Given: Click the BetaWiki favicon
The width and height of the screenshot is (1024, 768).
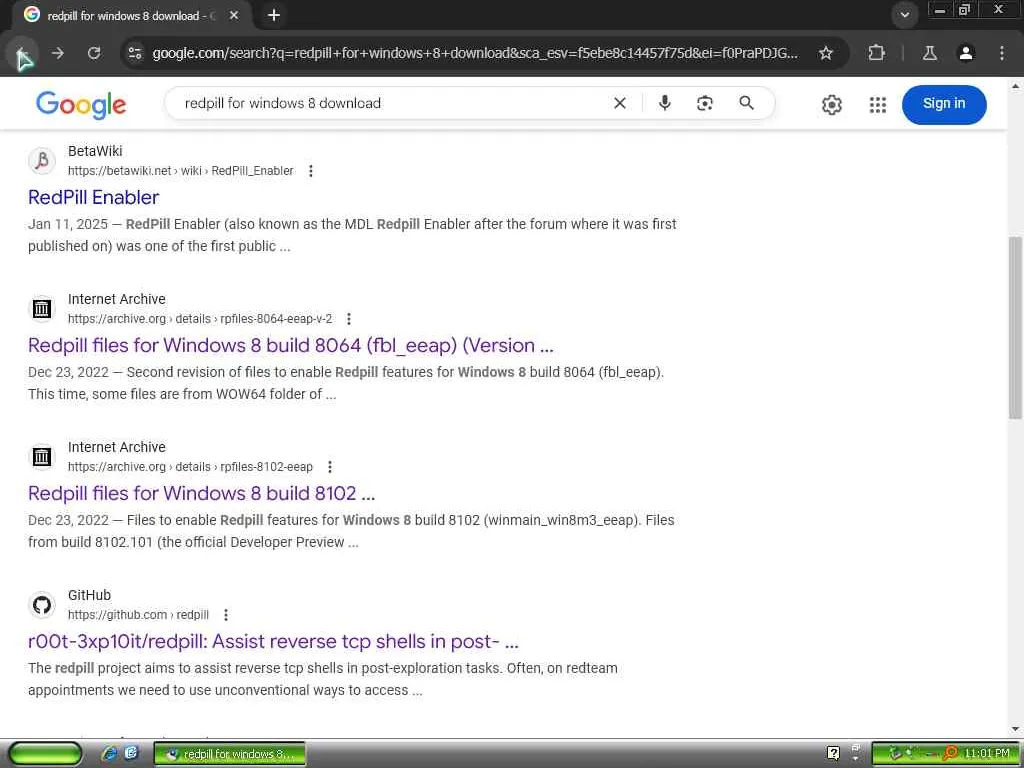Looking at the screenshot, I should coord(42,160).
